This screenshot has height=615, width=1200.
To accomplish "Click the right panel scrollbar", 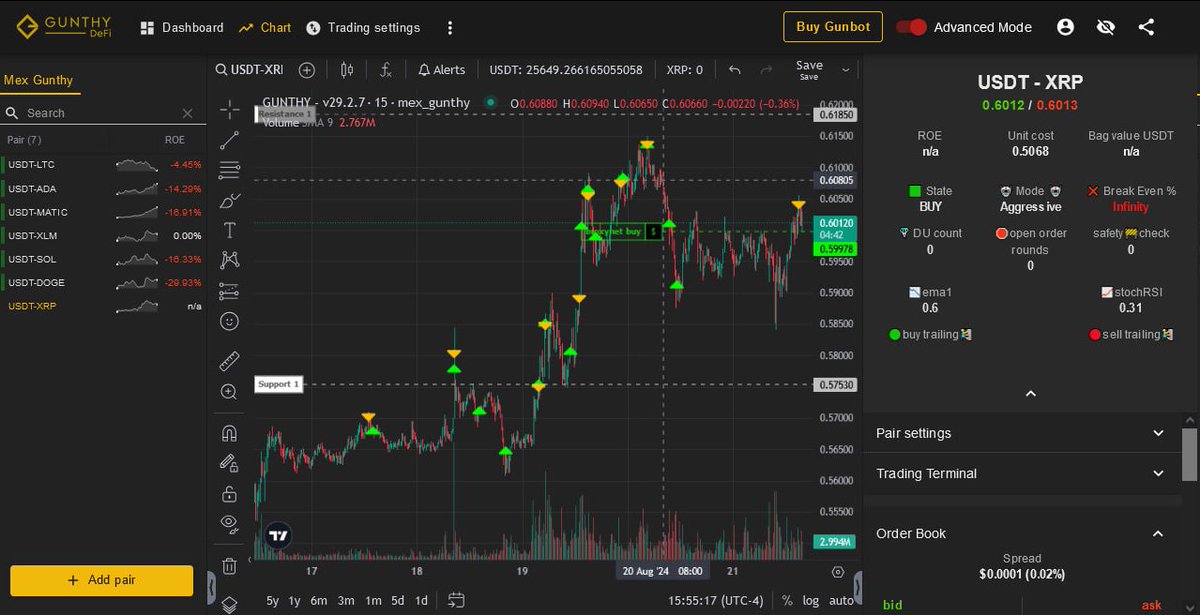I will [x=1189, y=455].
